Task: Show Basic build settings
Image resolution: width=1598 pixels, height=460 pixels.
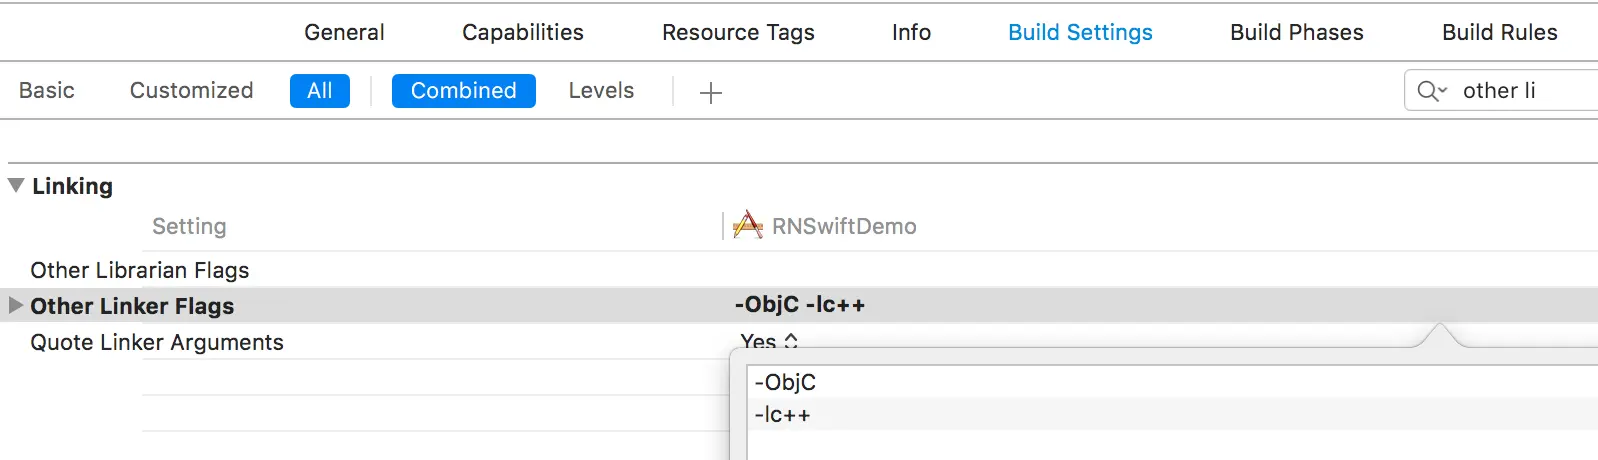Action: 47,90
